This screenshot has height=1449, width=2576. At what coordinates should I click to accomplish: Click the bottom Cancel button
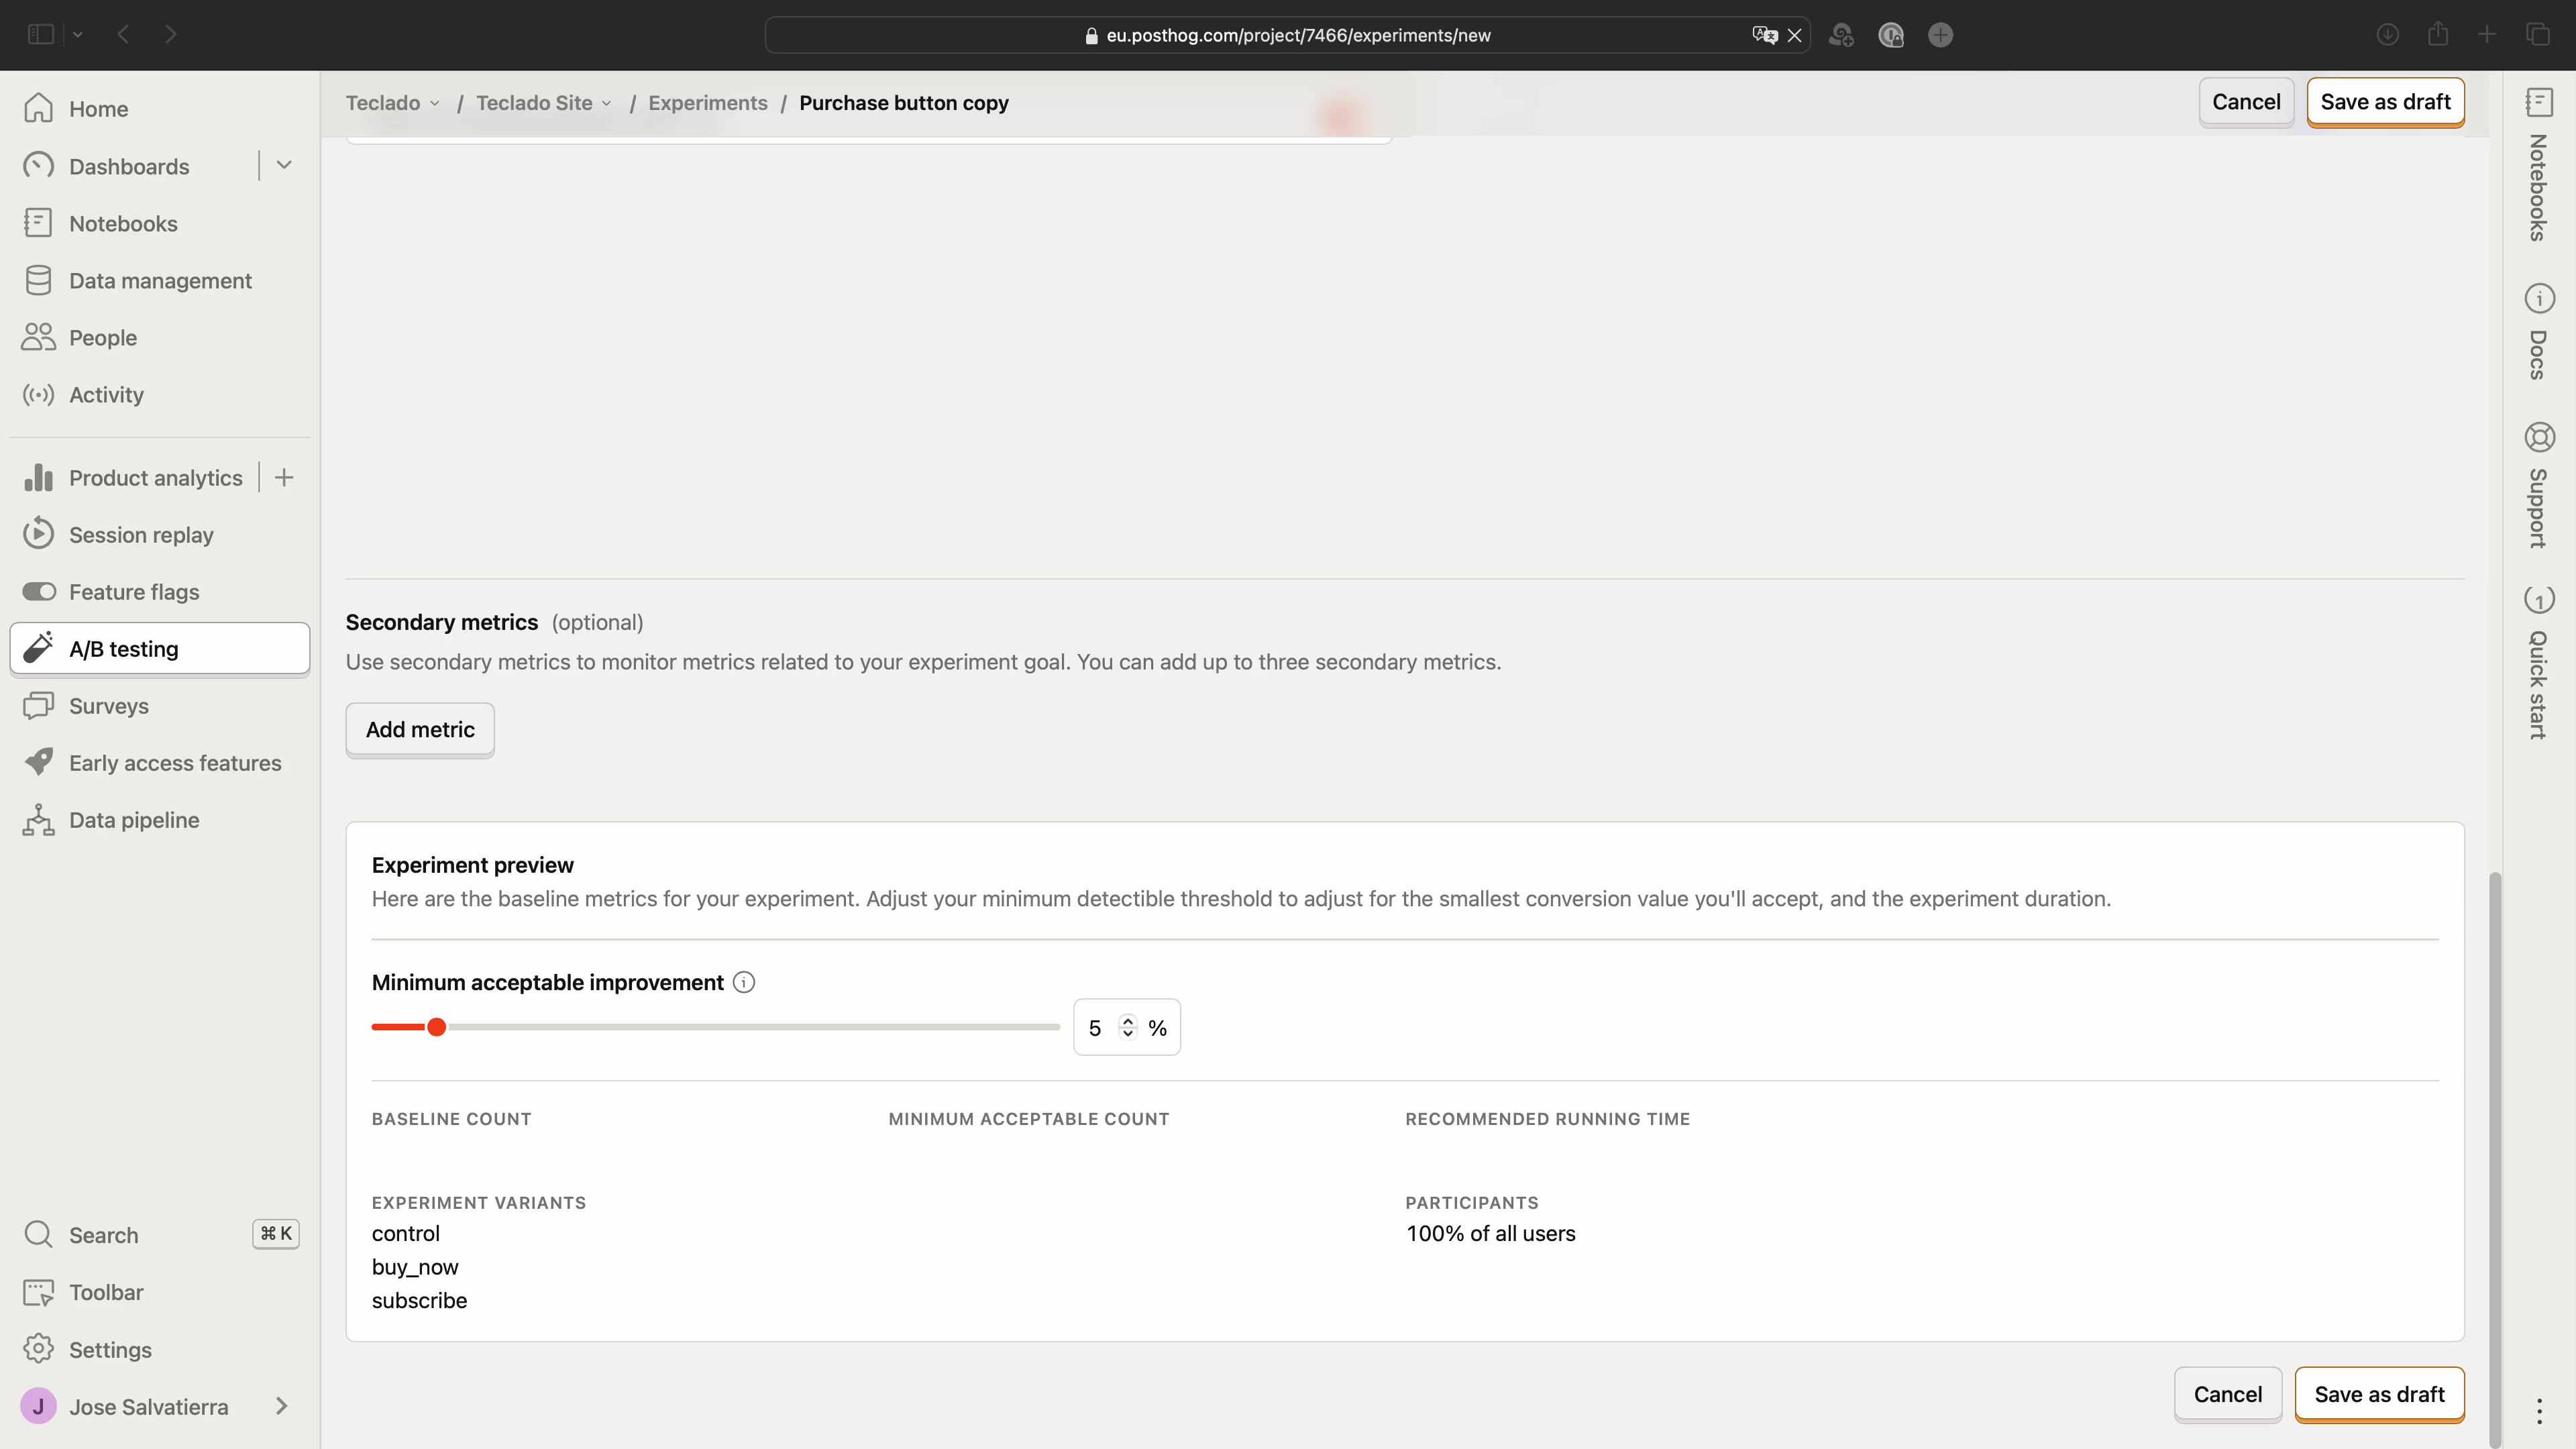(x=2227, y=1394)
